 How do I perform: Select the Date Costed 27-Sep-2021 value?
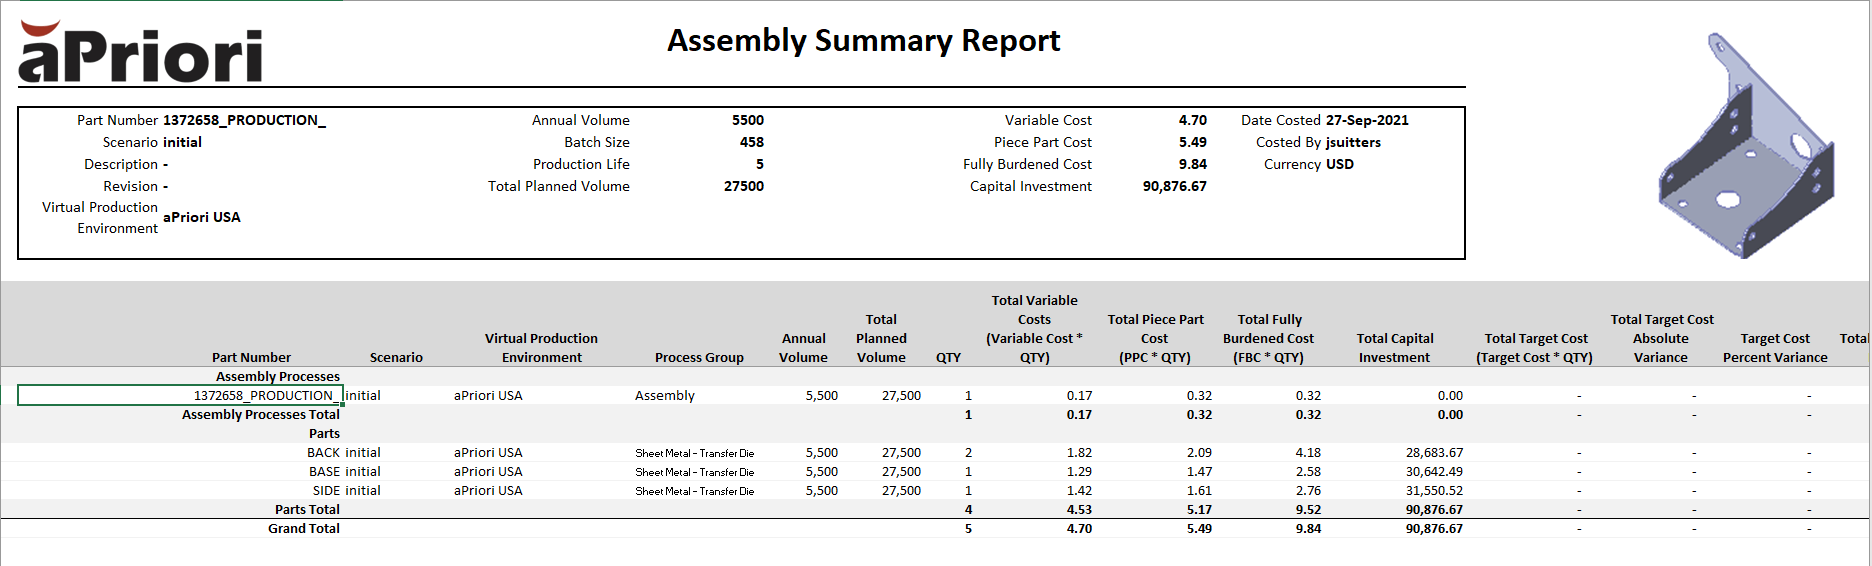(x=1367, y=120)
